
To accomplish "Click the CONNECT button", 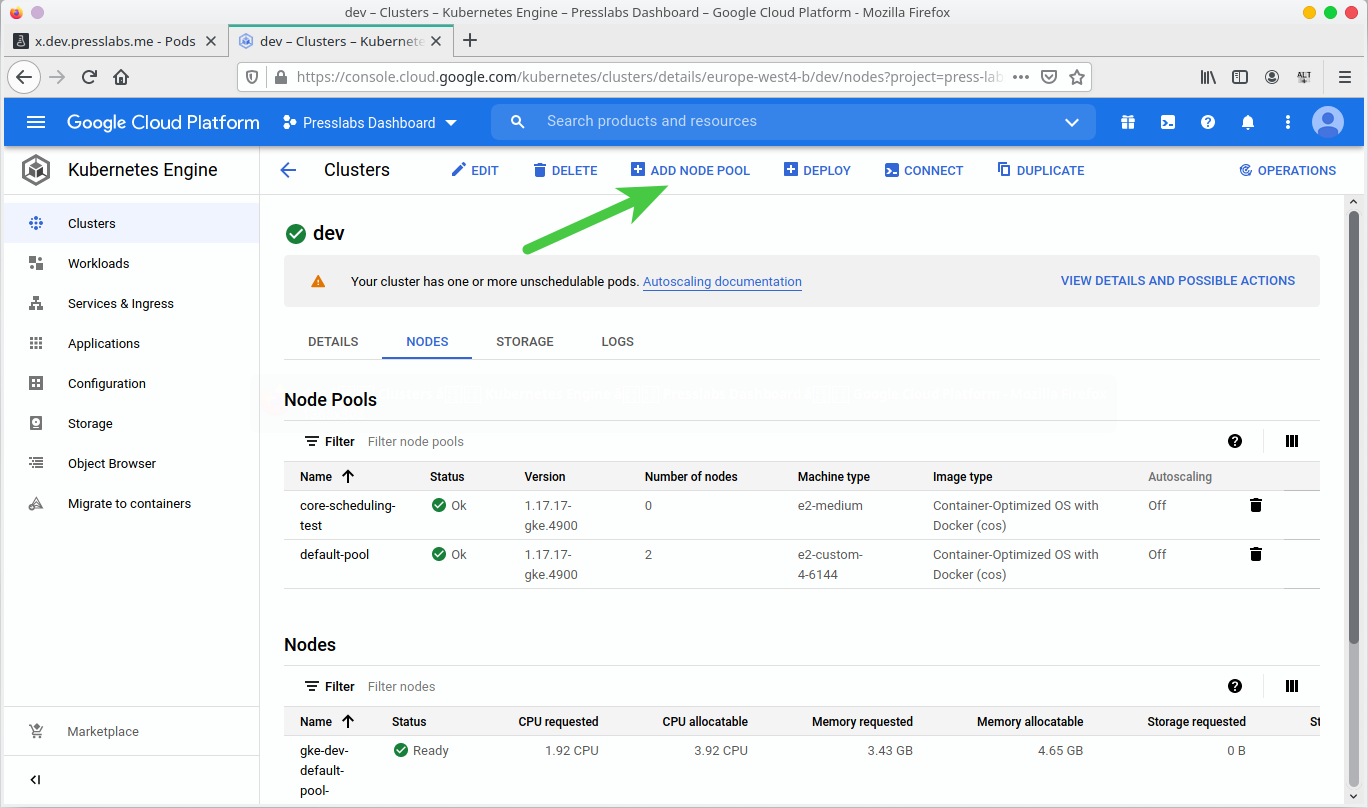I will (924, 170).
